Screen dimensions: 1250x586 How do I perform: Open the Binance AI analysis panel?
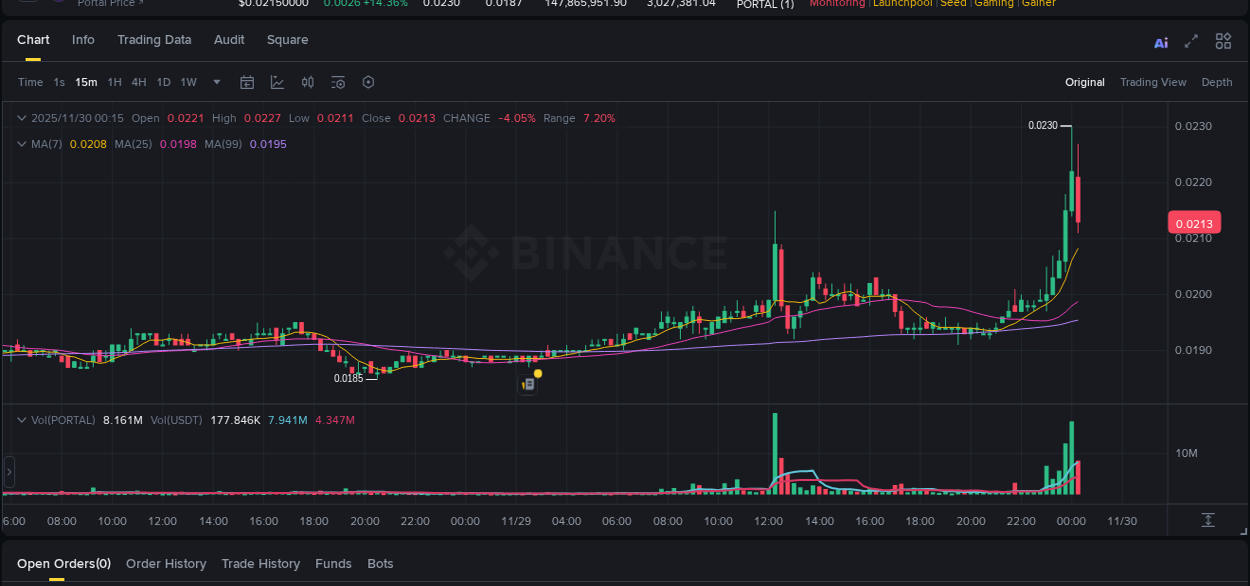tap(1161, 41)
